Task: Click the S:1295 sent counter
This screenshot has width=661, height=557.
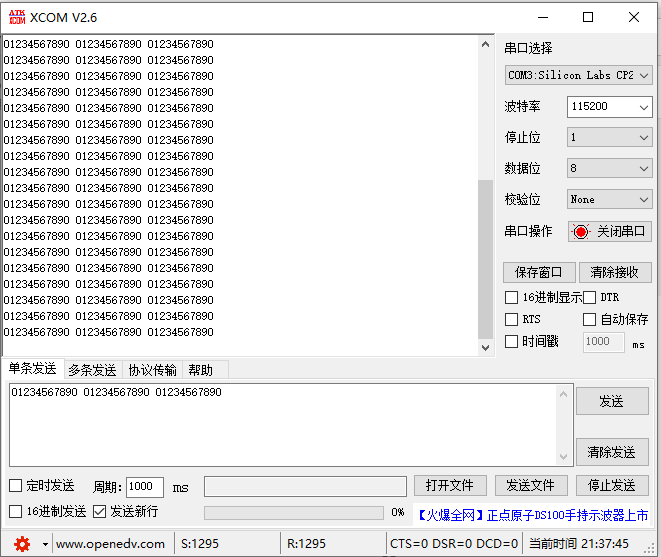Action: 200,544
